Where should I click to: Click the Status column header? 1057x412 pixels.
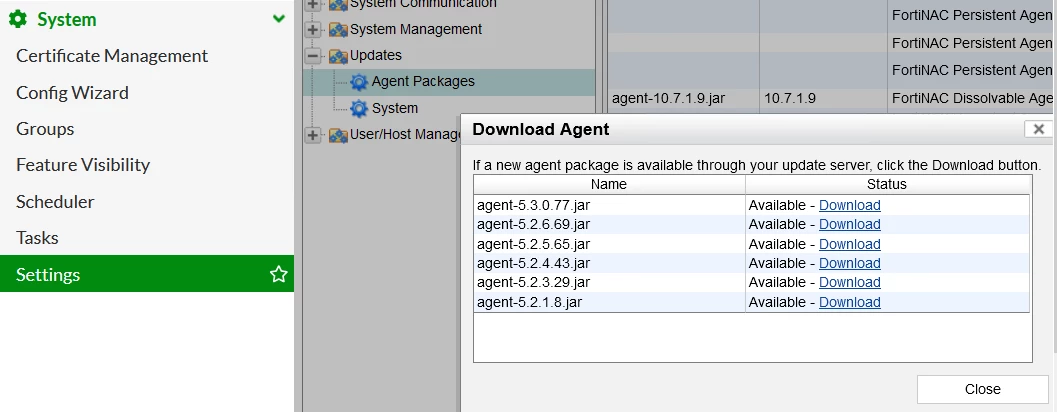pos(886,184)
